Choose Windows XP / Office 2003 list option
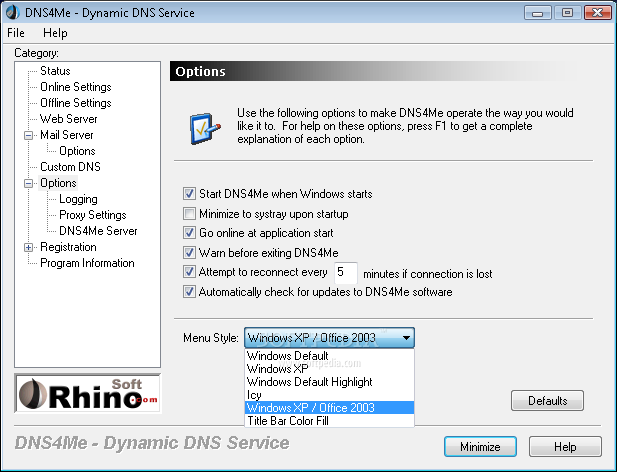 pos(329,407)
